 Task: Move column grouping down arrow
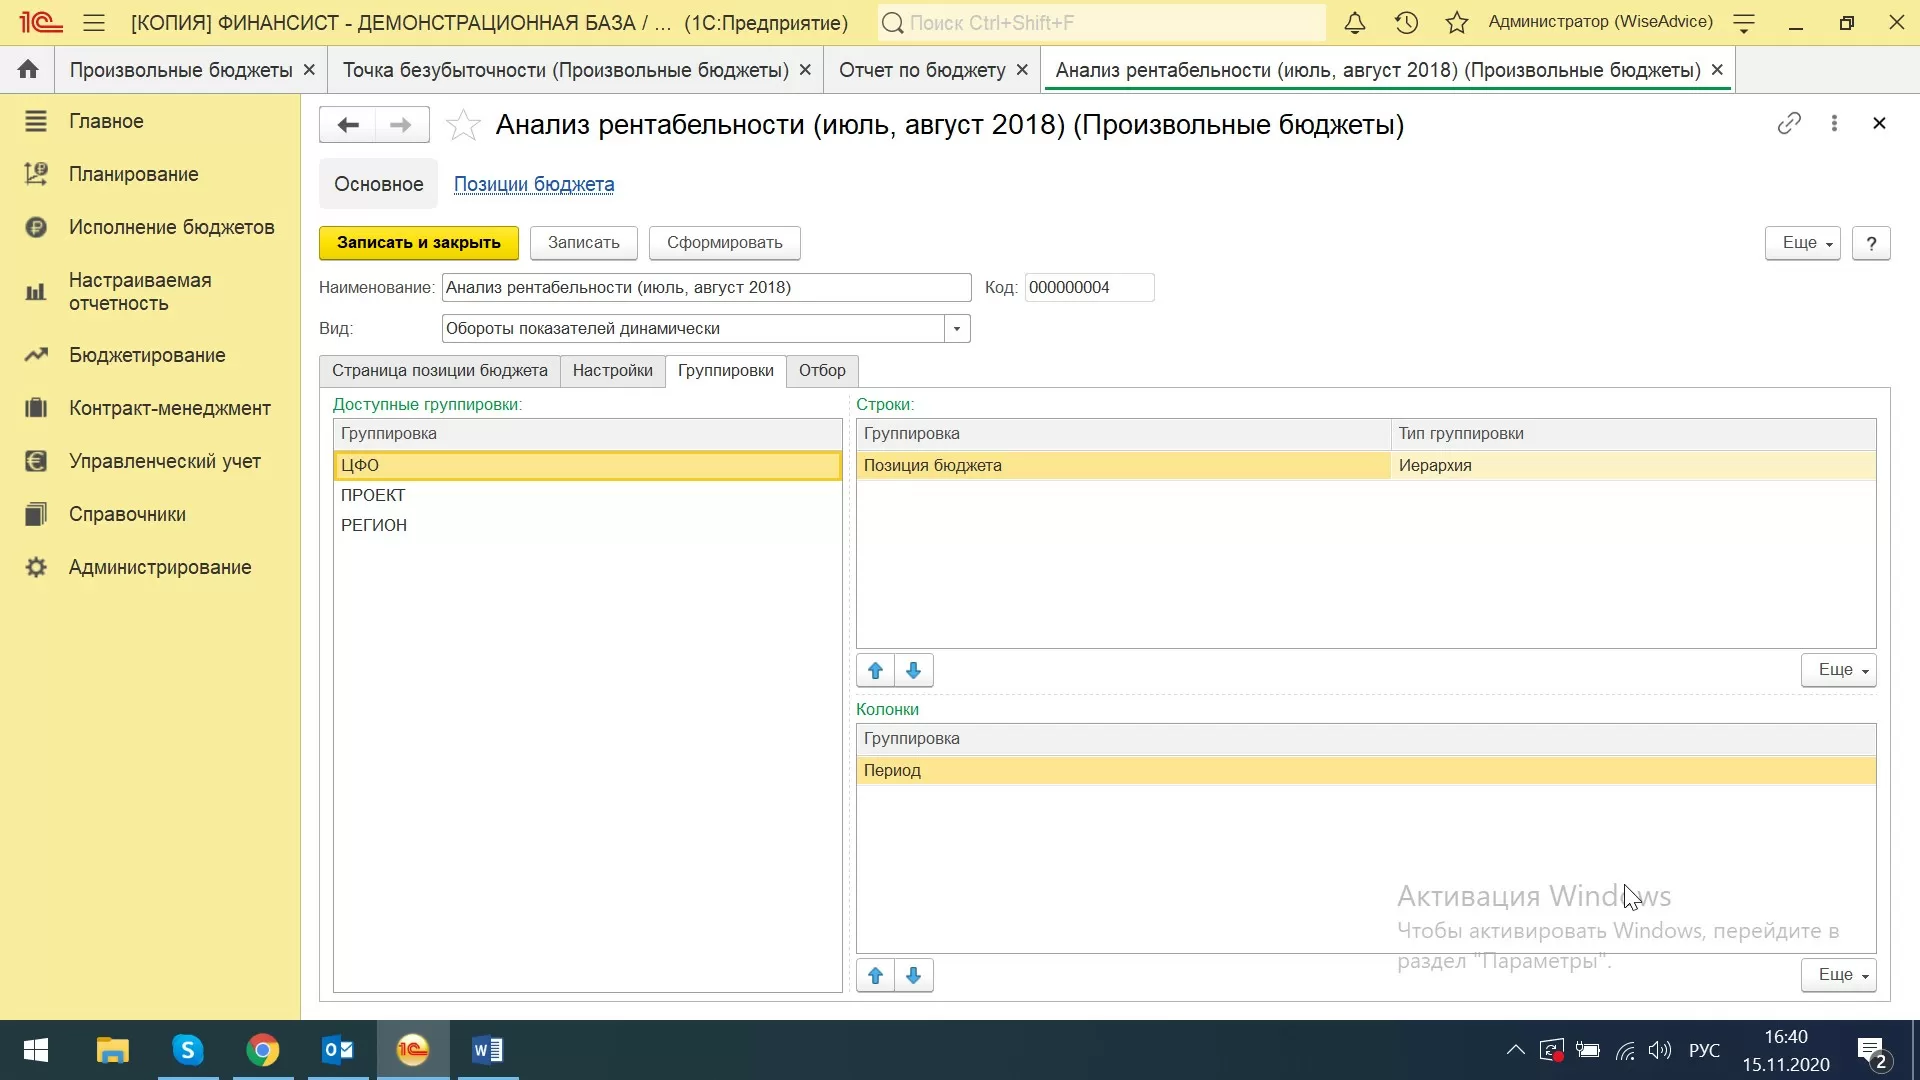tap(913, 976)
